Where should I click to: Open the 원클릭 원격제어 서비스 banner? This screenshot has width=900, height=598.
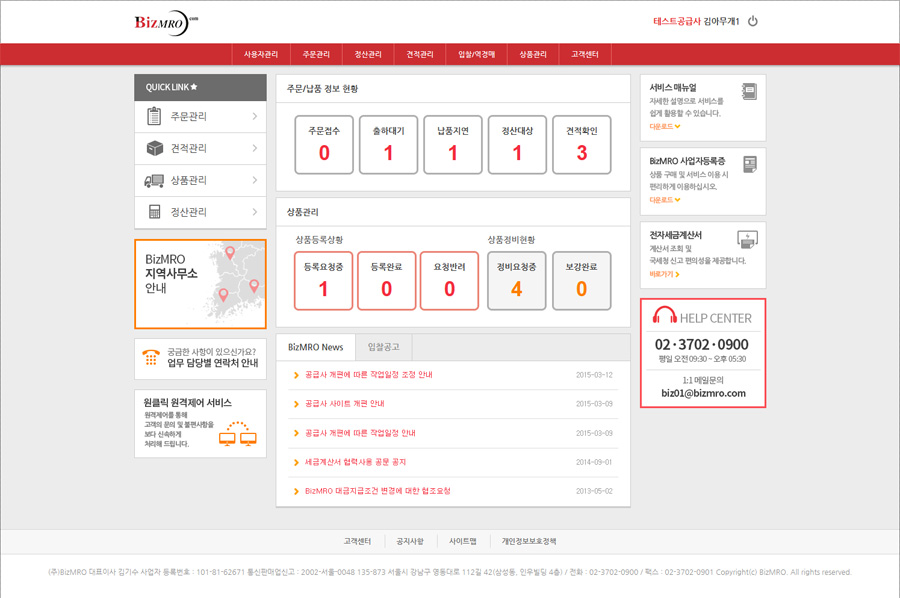tap(200, 424)
